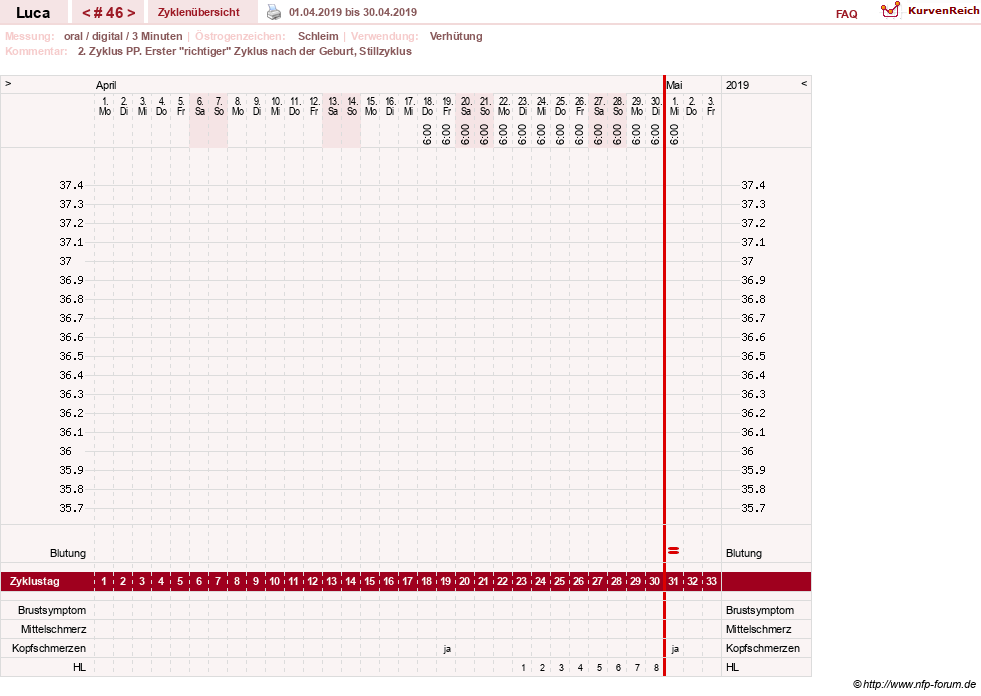Image resolution: width=981 pixels, height=696 pixels.
Task: Click the Schleim value text
Action: click(x=318, y=36)
